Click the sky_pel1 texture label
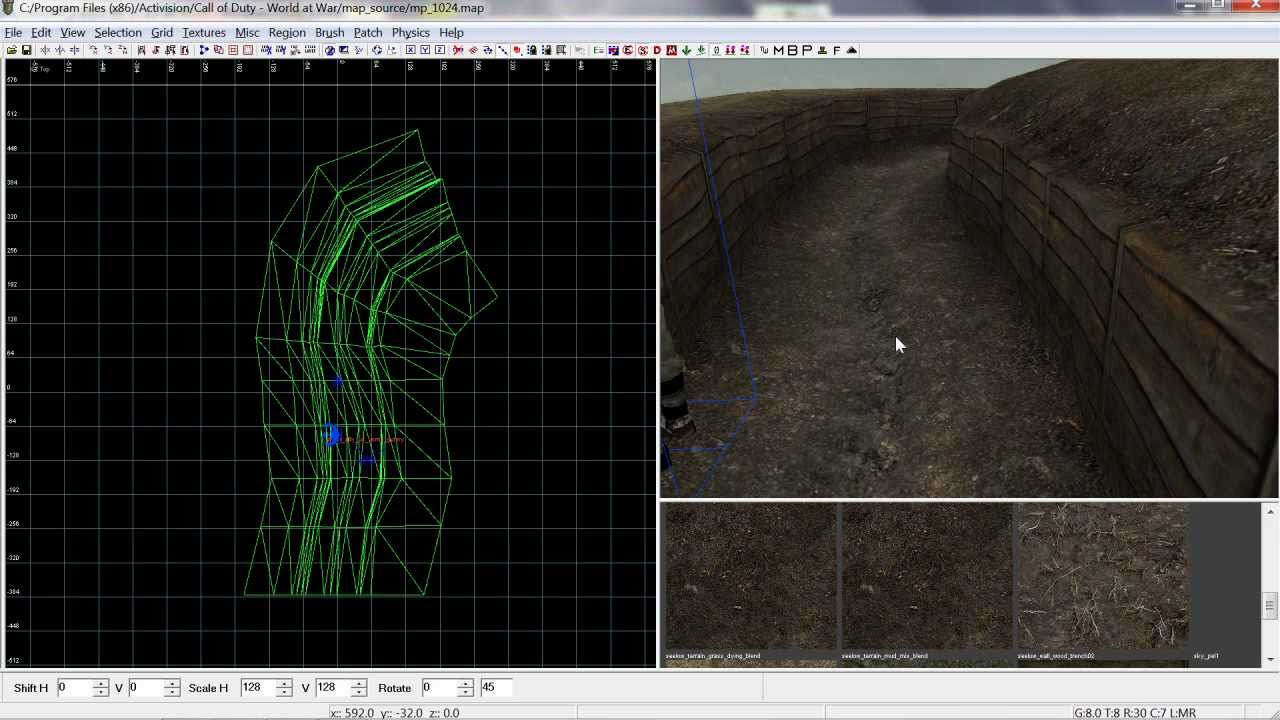1280x720 pixels. [x=1206, y=656]
